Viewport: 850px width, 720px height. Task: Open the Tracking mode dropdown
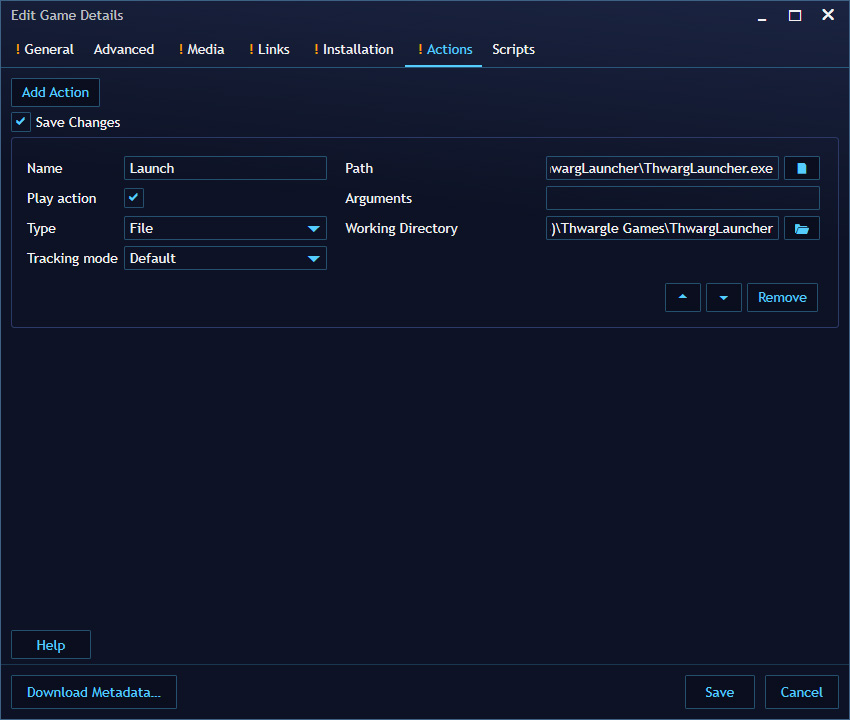225,258
